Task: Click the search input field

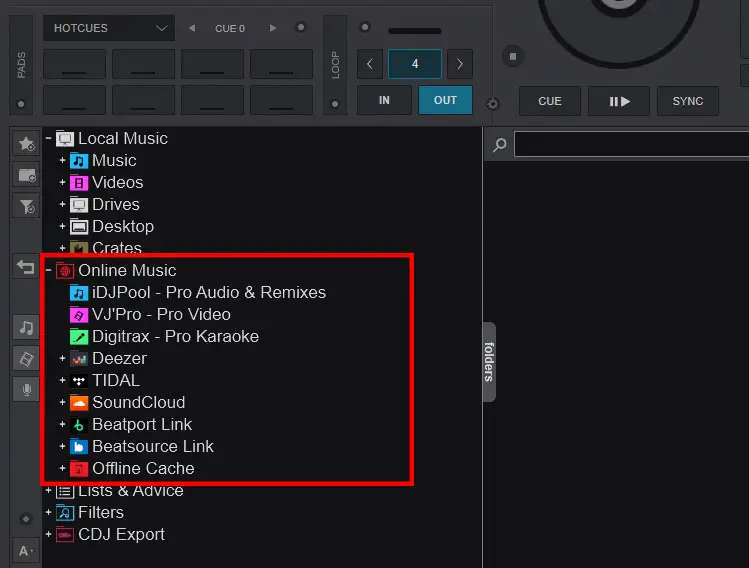Action: (x=631, y=144)
